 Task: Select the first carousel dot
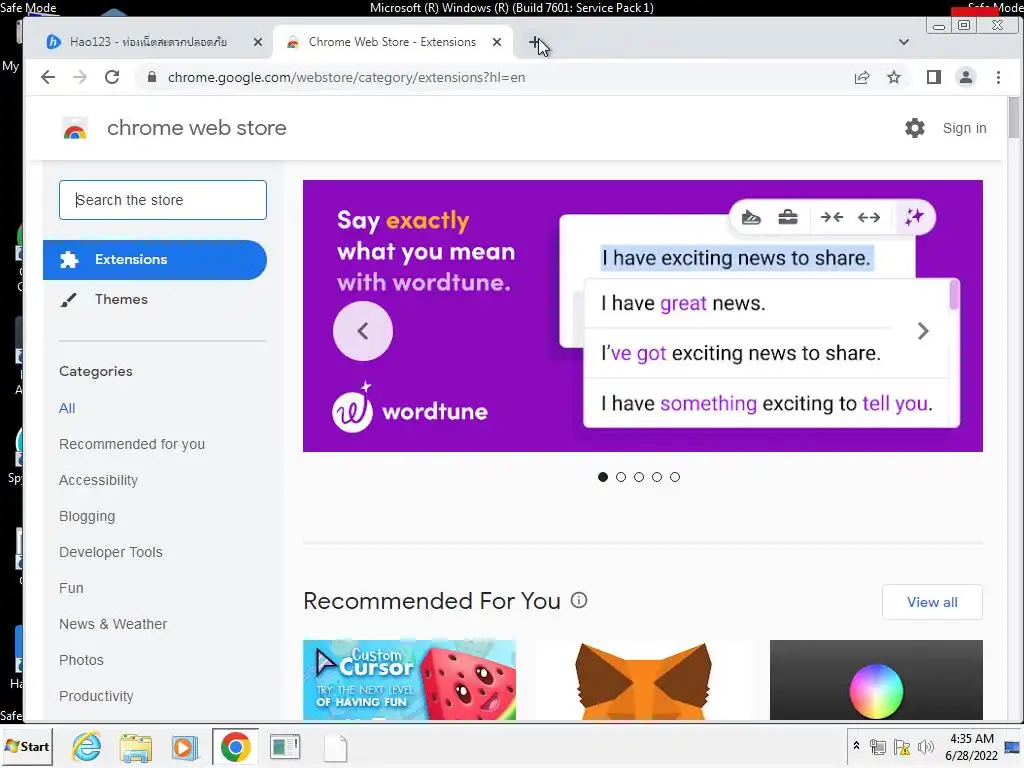pyautogui.click(x=603, y=477)
